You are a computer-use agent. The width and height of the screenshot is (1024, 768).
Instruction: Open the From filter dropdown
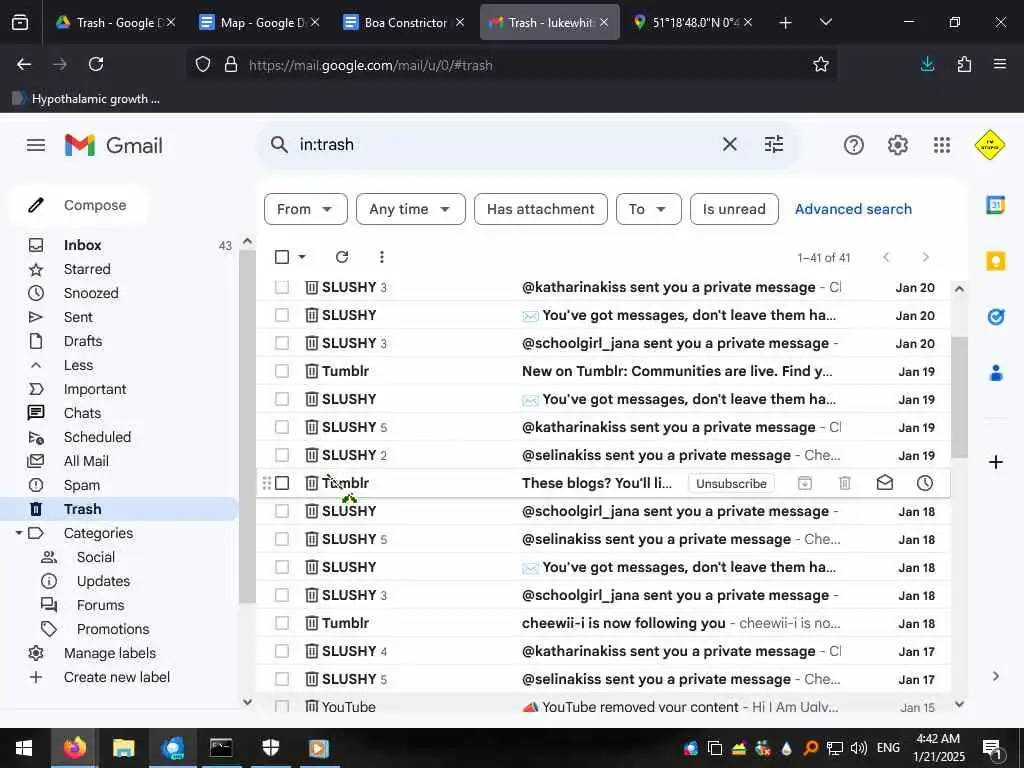[306, 209]
